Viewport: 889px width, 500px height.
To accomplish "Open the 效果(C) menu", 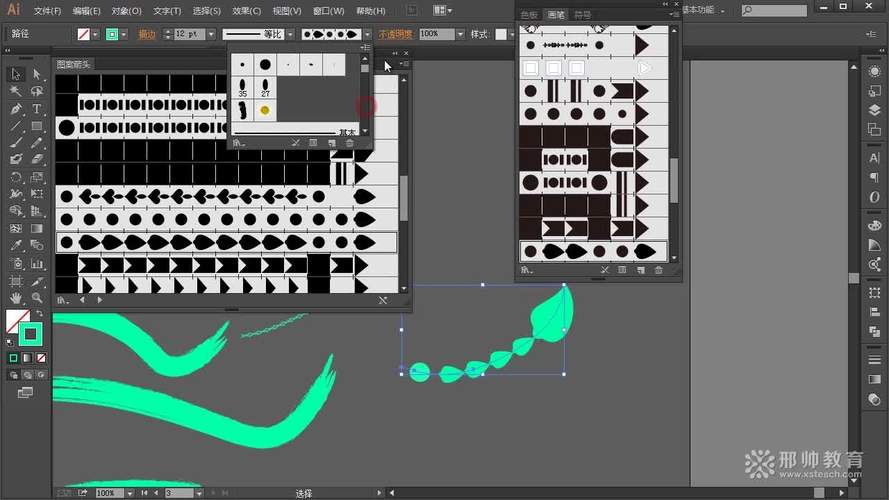I will 246,11.
